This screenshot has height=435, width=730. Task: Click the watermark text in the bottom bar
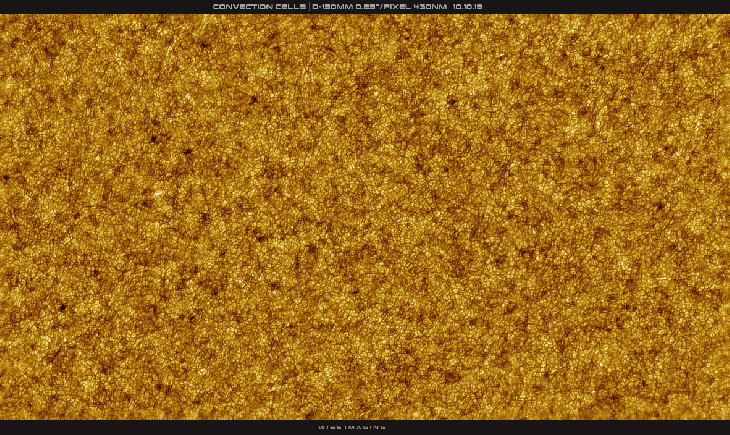(351, 428)
